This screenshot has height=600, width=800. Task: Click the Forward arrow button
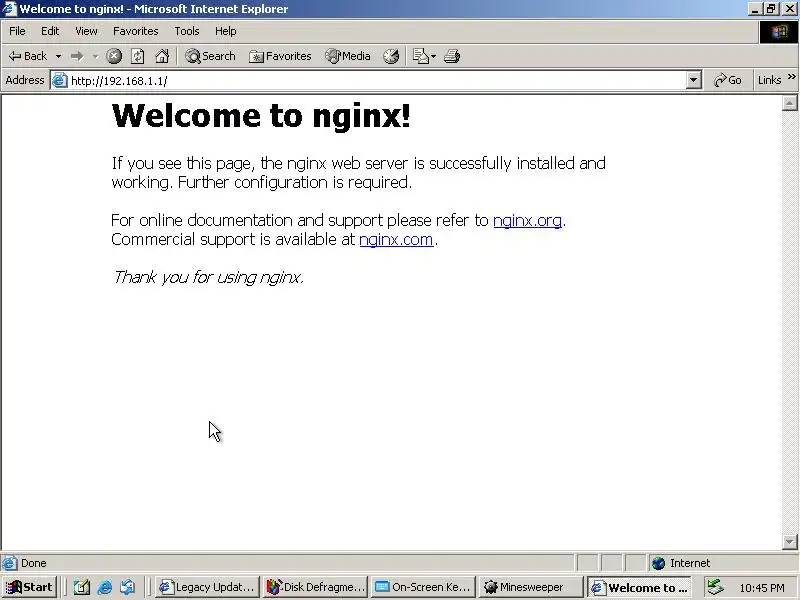pyautogui.click(x=77, y=56)
